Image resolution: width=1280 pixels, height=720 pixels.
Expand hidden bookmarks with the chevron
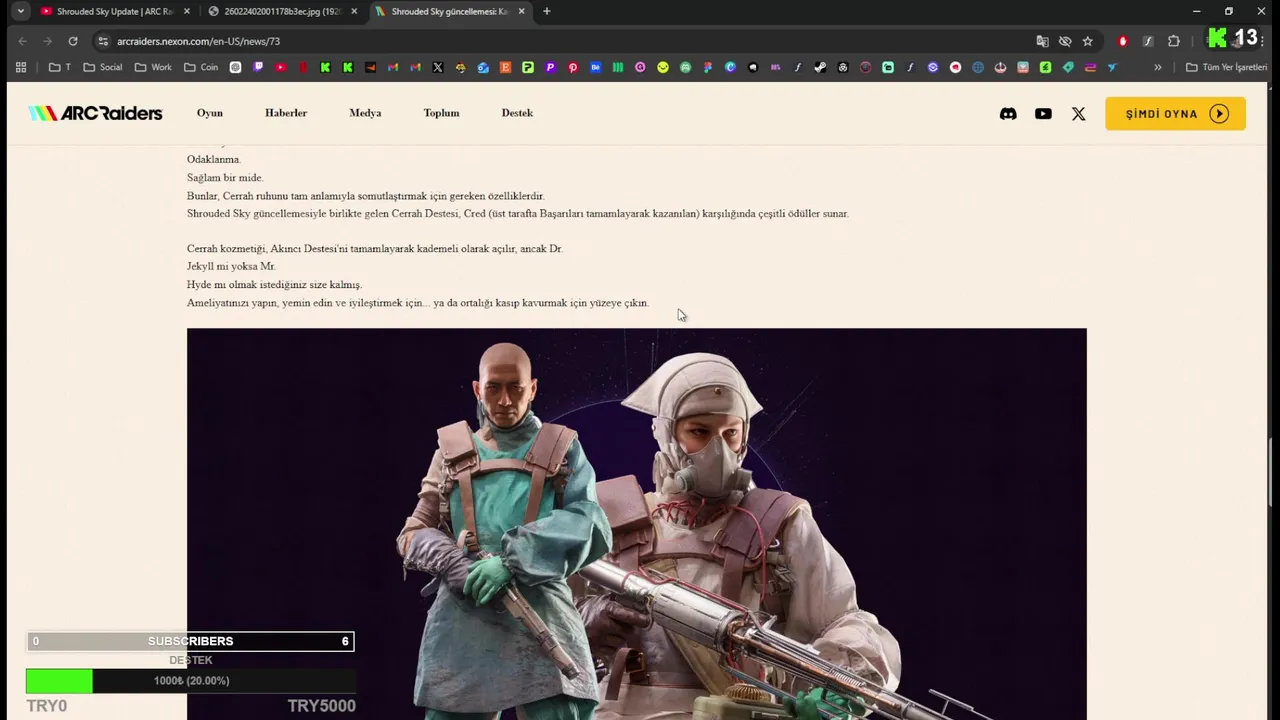pos(1158,67)
